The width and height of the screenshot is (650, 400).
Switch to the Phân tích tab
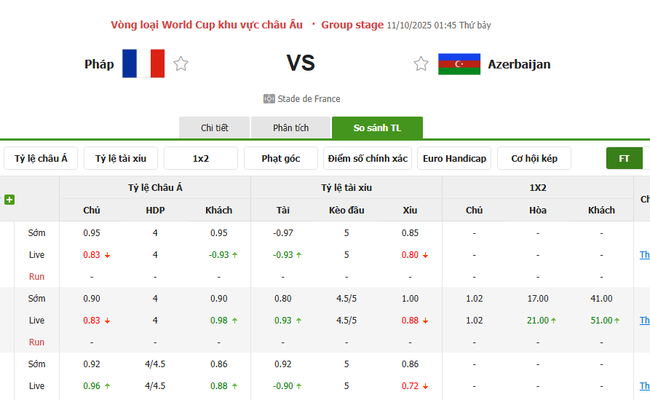click(291, 128)
